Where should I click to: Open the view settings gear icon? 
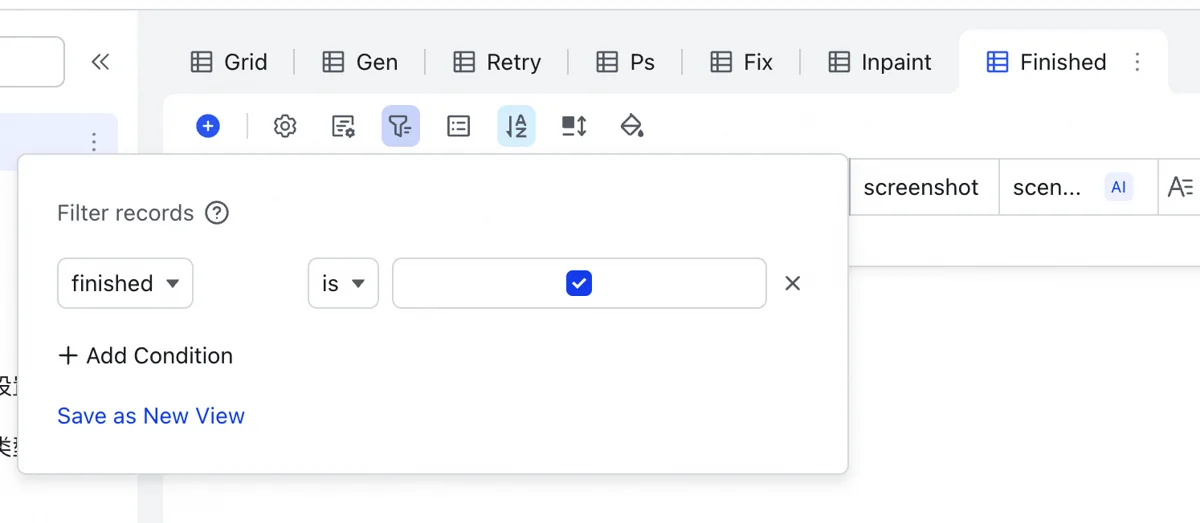285,126
